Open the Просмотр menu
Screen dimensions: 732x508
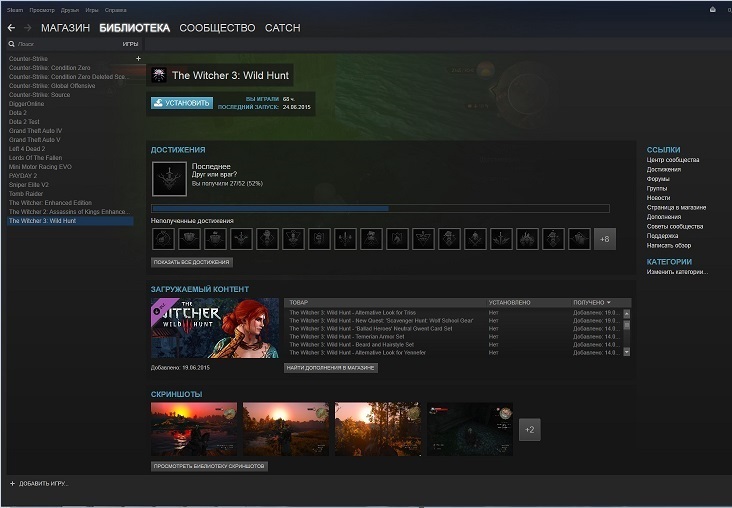[x=42, y=10]
